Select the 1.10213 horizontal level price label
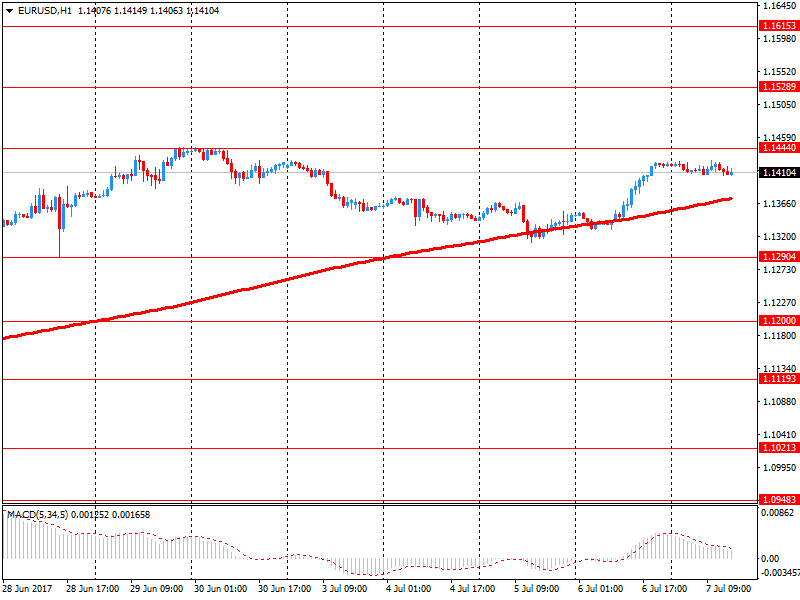The height and width of the screenshot is (600, 800). (779, 447)
